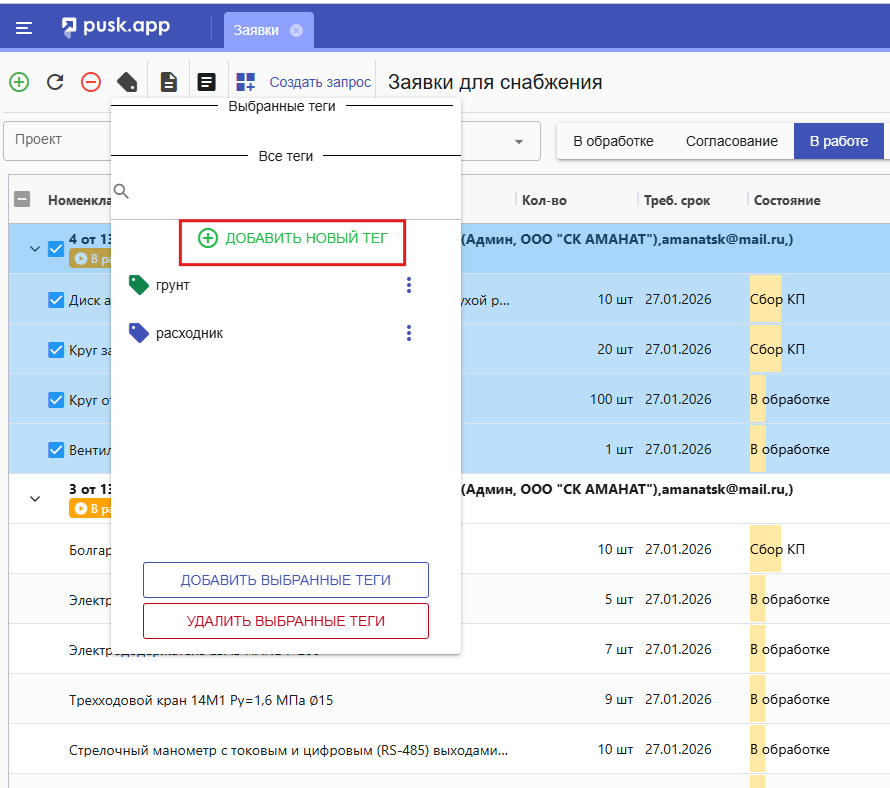Click the green add request icon
Screen dimensions: 890x788
tap(19, 82)
